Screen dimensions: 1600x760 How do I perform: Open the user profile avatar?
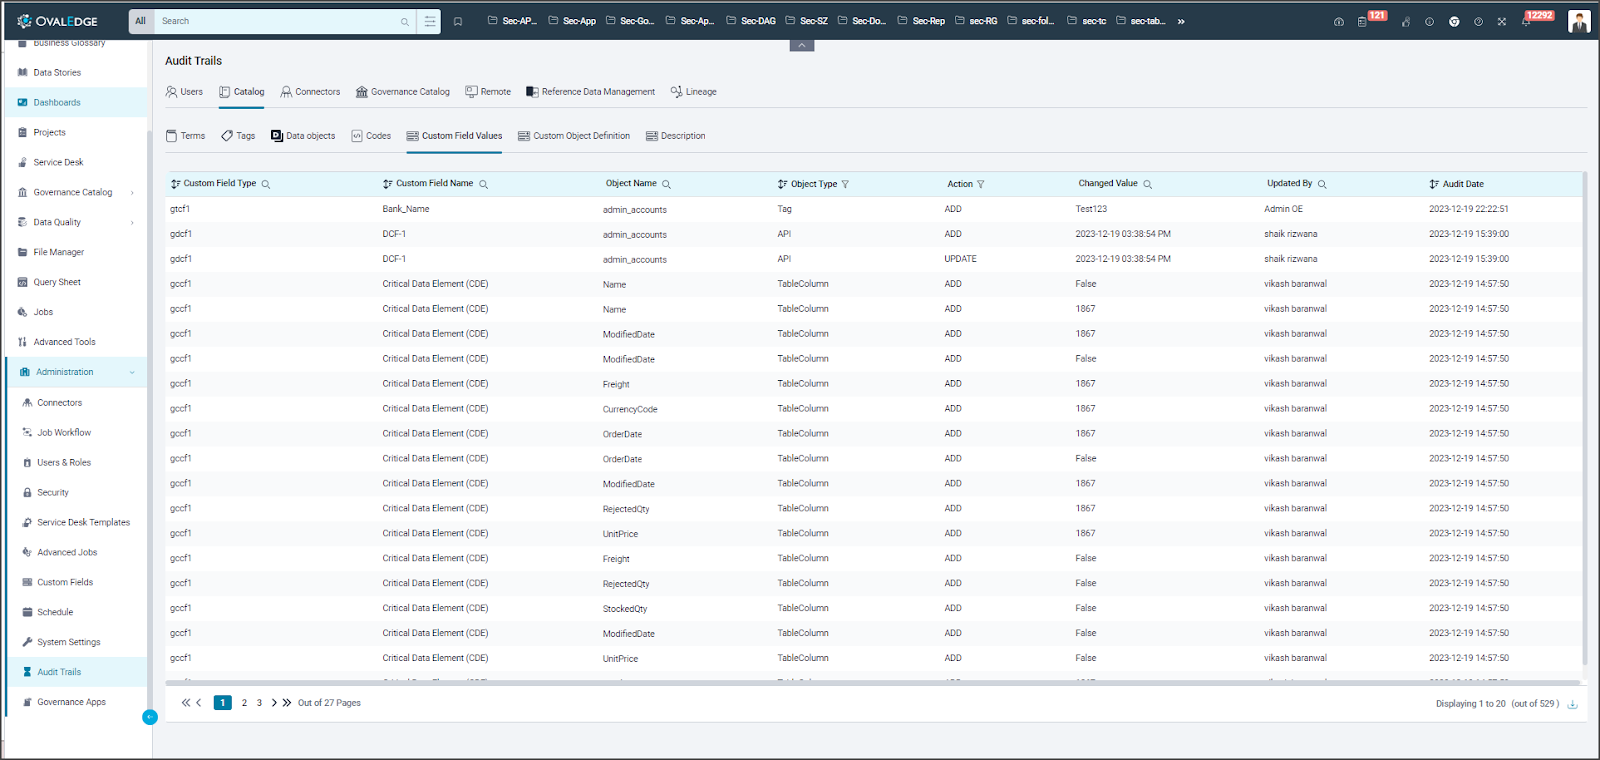point(1579,21)
